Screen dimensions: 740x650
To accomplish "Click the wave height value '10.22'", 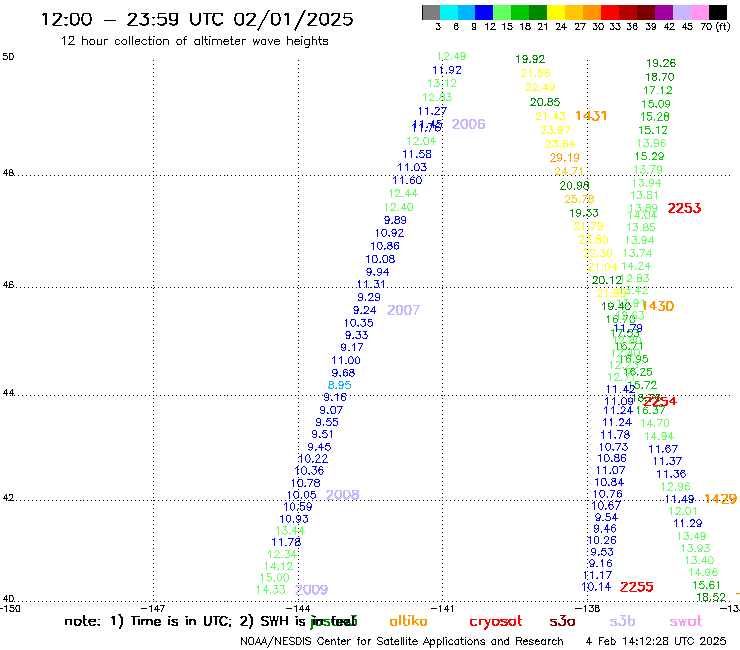I will coord(312,459).
